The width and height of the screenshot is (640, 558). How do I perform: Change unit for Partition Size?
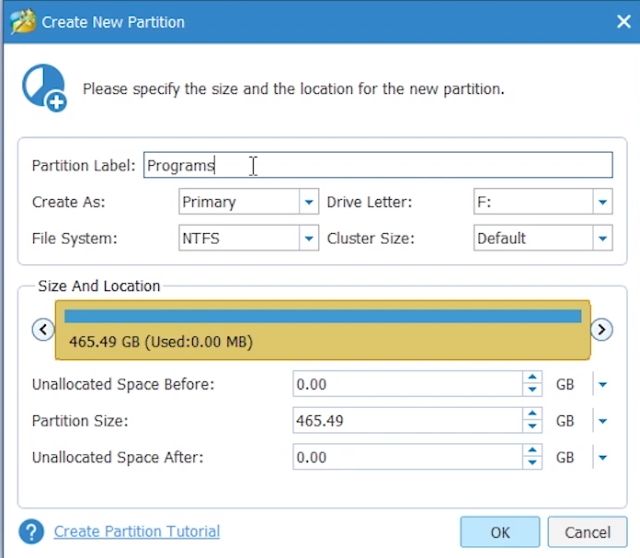coord(602,420)
